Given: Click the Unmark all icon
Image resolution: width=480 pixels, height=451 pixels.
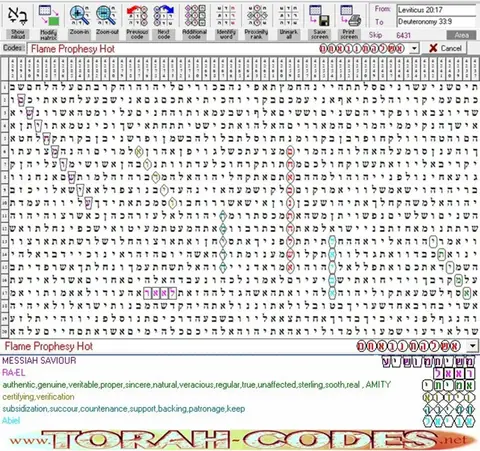Looking at the screenshot, I should (x=288, y=16).
